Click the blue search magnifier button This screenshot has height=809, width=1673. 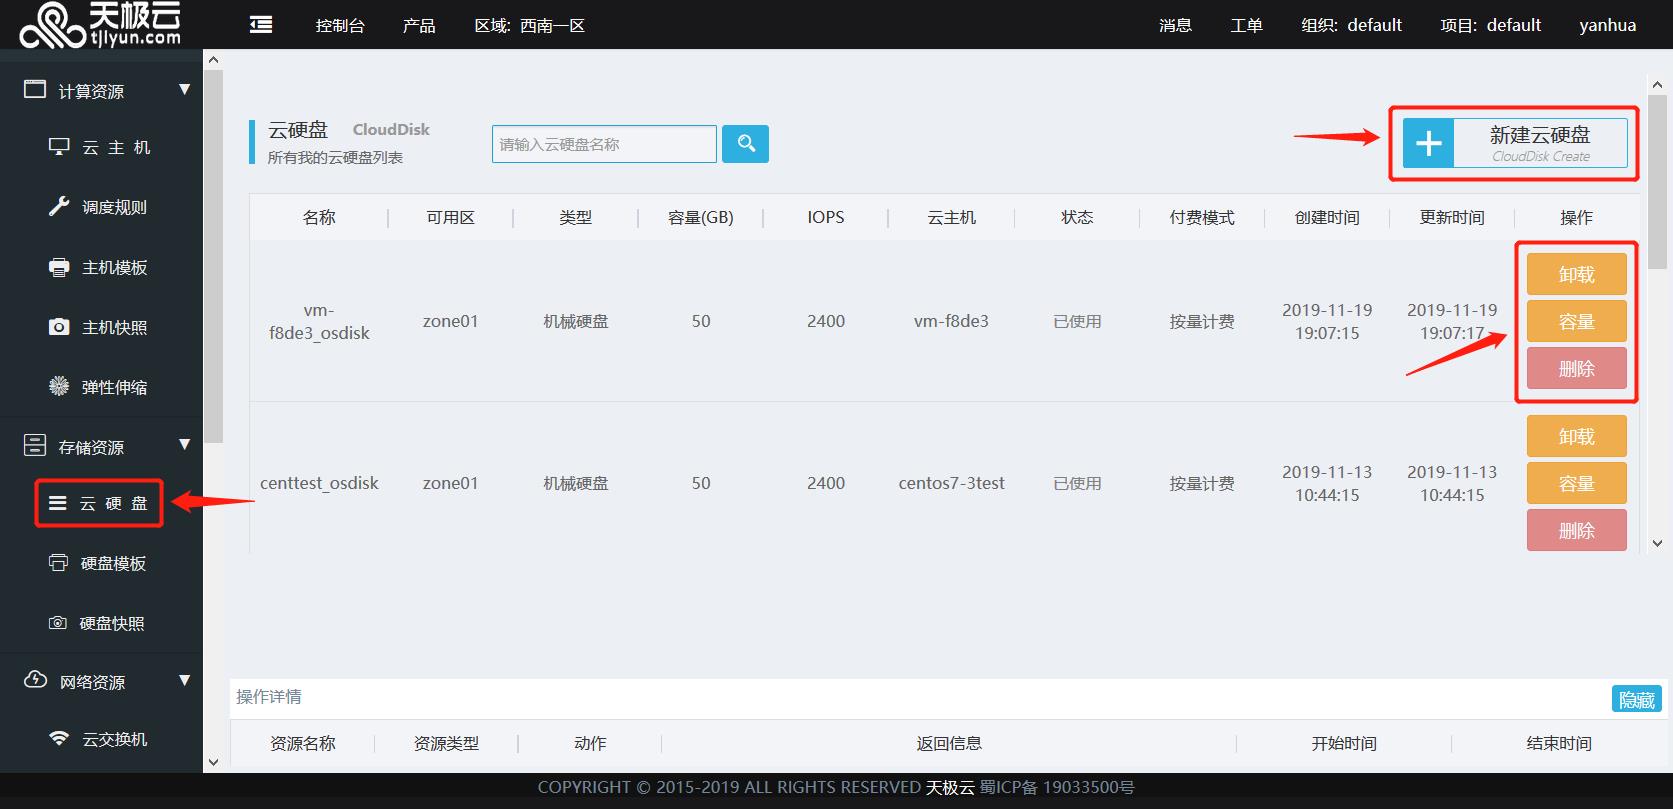click(x=745, y=144)
